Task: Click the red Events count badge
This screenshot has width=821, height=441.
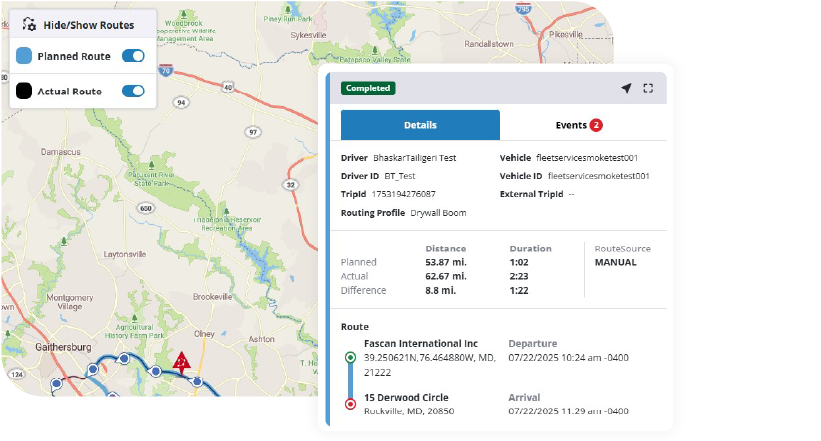Action: [596, 125]
